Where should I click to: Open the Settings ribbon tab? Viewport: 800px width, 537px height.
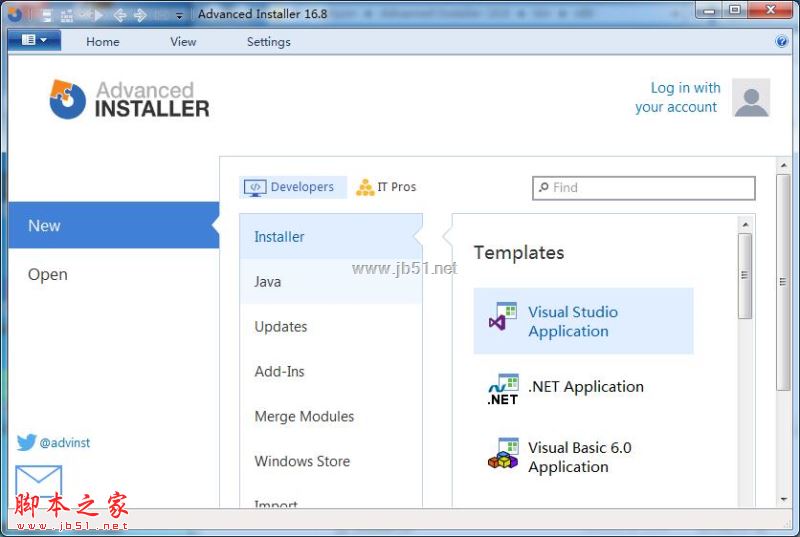268,42
